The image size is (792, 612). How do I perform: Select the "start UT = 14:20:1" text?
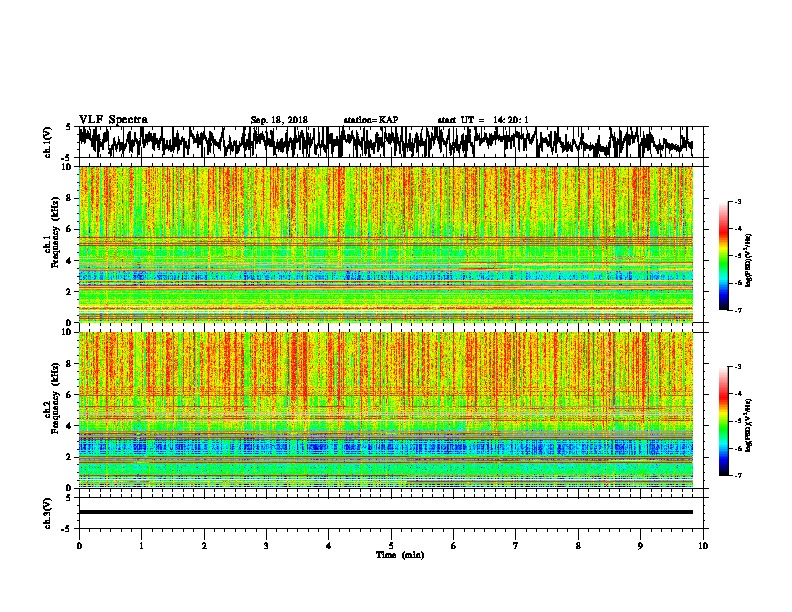tap(483, 120)
